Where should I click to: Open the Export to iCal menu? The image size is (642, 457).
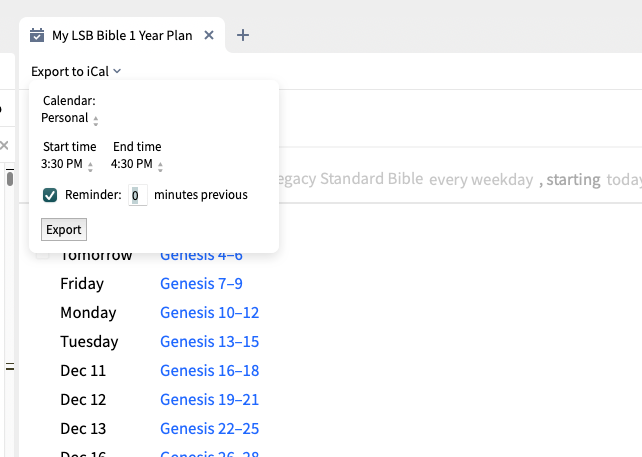pos(76,71)
